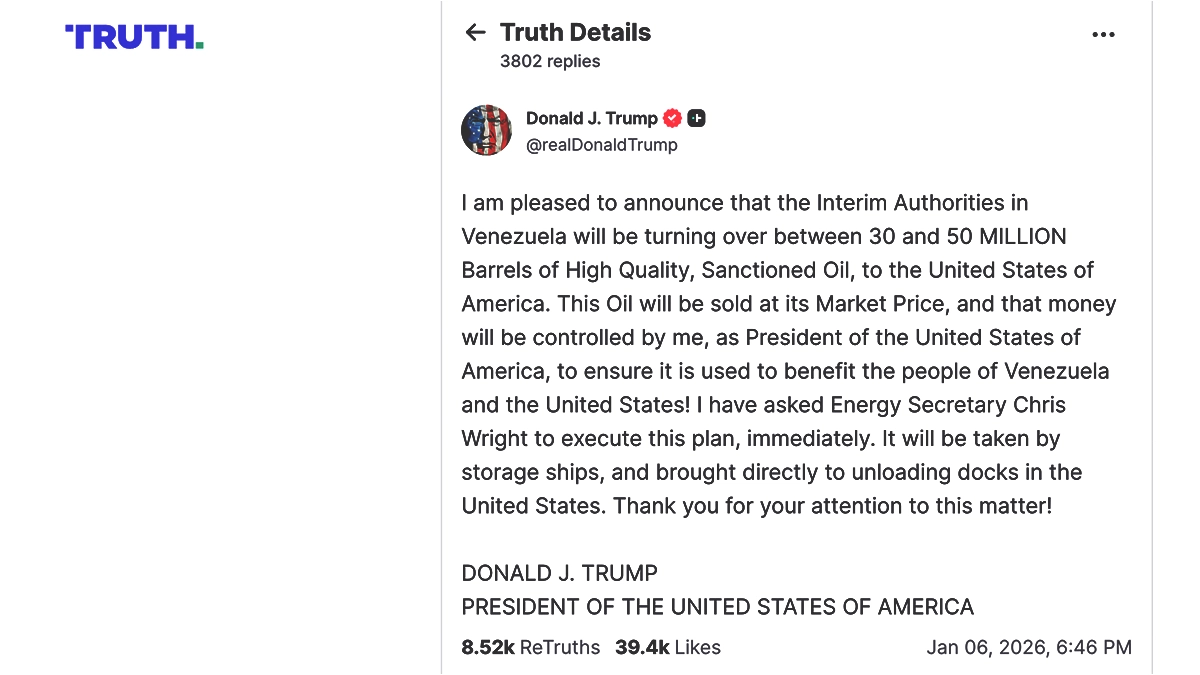This screenshot has width=1200, height=675.
Task: Click Donald J. Trump's verified checkmark badge
Action: (x=671, y=117)
